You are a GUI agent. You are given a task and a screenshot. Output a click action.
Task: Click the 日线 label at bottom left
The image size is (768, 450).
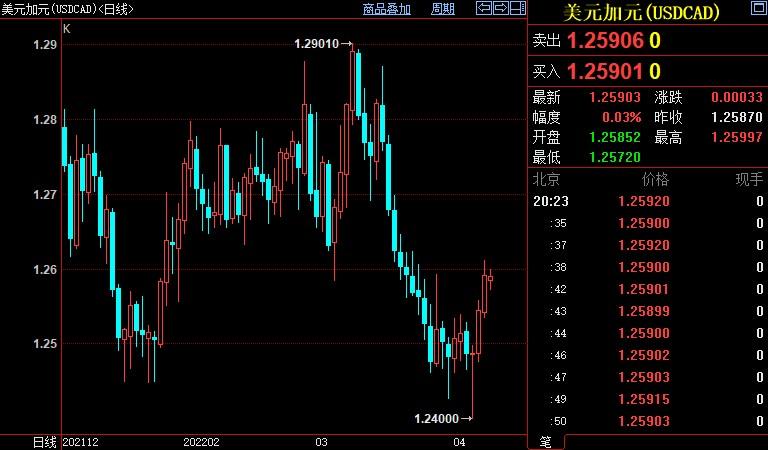[x=44, y=441]
